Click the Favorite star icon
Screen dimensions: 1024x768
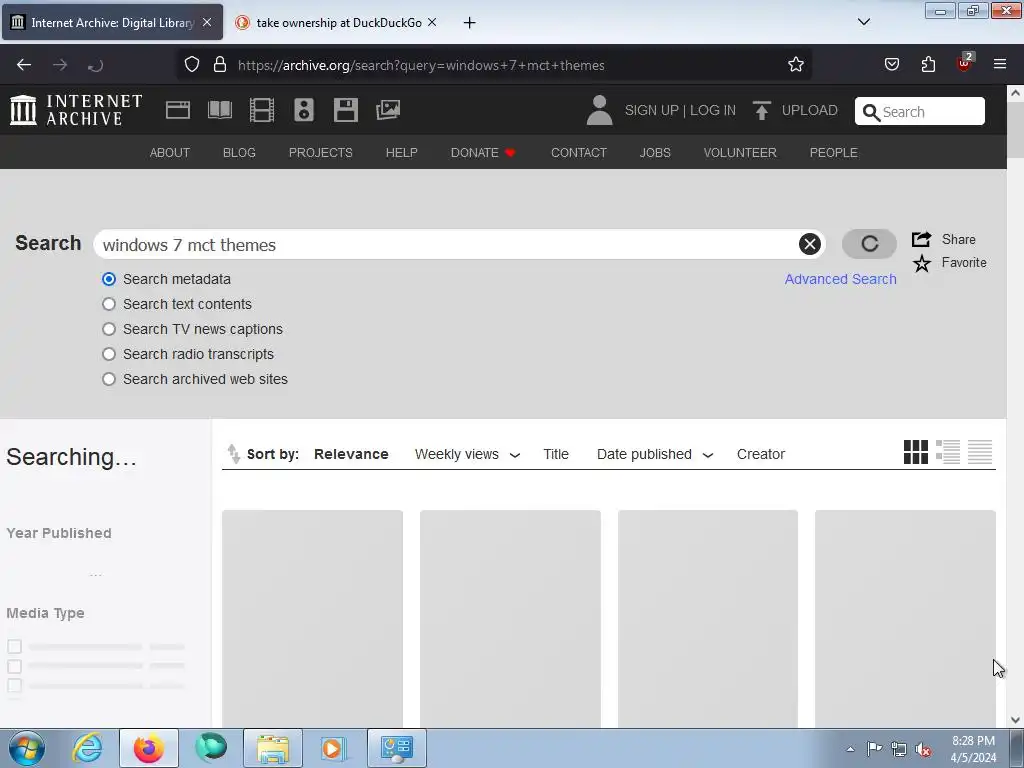921,263
